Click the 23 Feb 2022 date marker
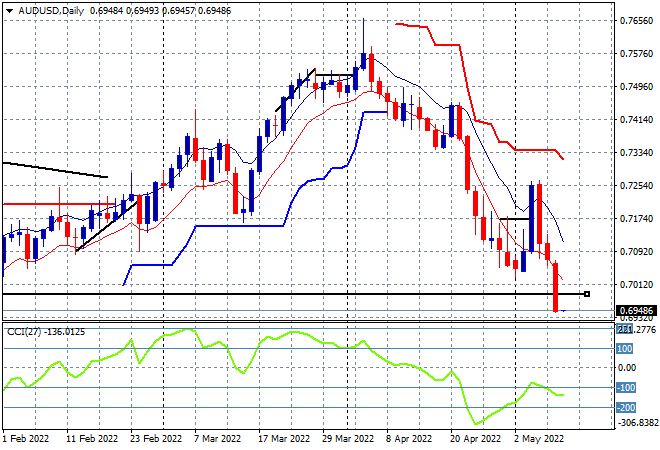The image size is (660, 450). click(x=158, y=438)
